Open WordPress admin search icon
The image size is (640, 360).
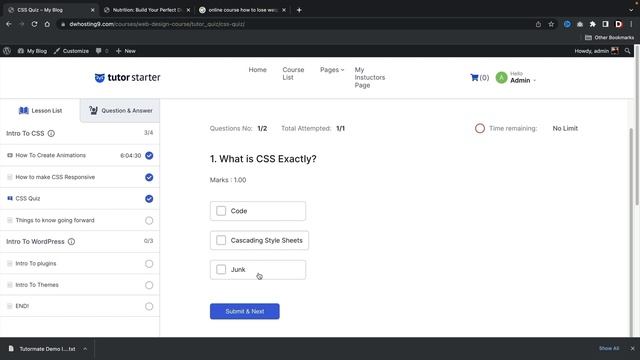pos(627,51)
